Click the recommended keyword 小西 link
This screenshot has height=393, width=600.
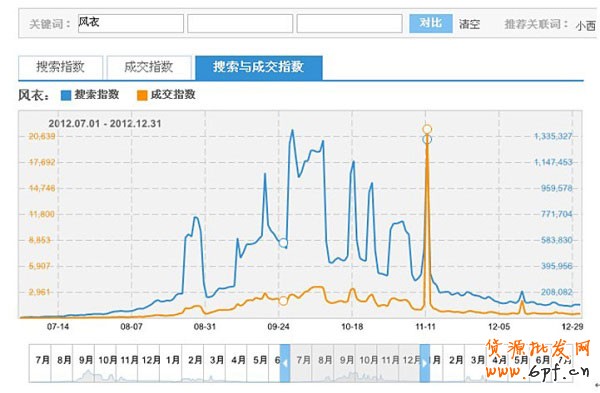[585, 25]
